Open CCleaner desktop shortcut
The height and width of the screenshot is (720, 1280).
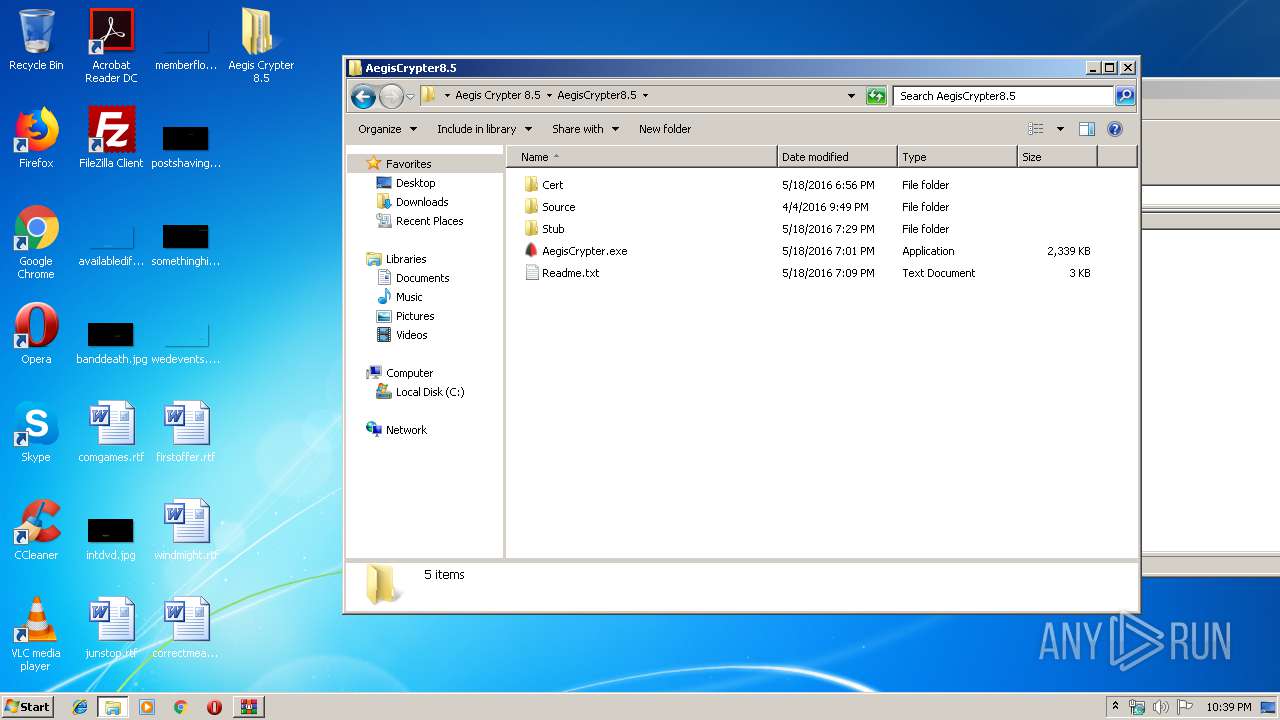[36, 530]
